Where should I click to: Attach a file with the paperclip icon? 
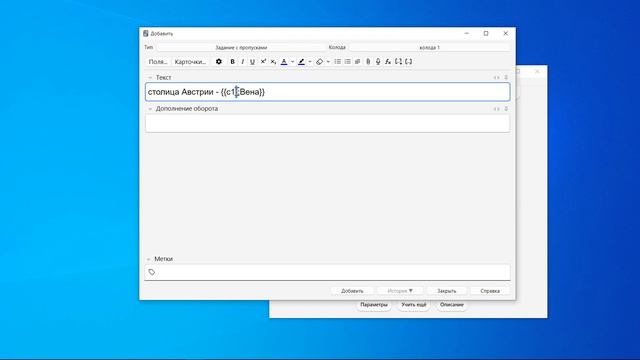[368, 62]
